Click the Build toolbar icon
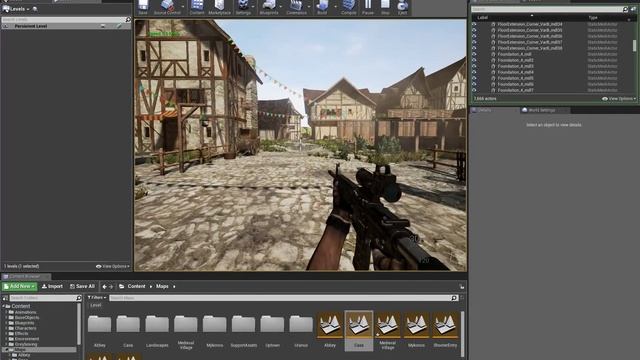The image size is (640, 360). [x=322, y=7]
